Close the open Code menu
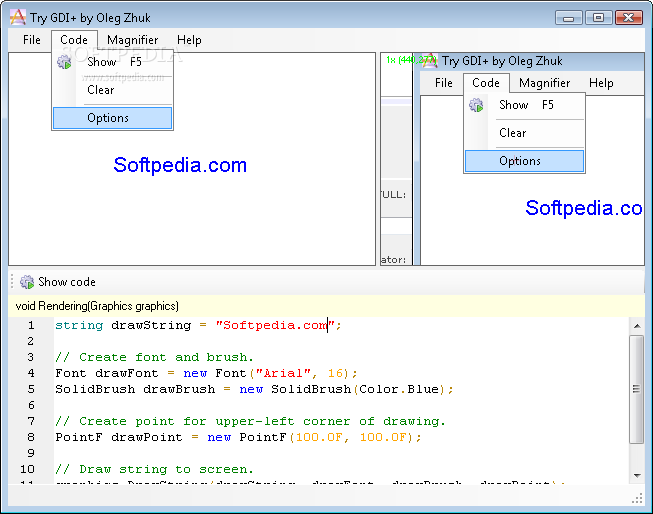The height and width of the screenshot is (514, 653). (x=74, y=40)
